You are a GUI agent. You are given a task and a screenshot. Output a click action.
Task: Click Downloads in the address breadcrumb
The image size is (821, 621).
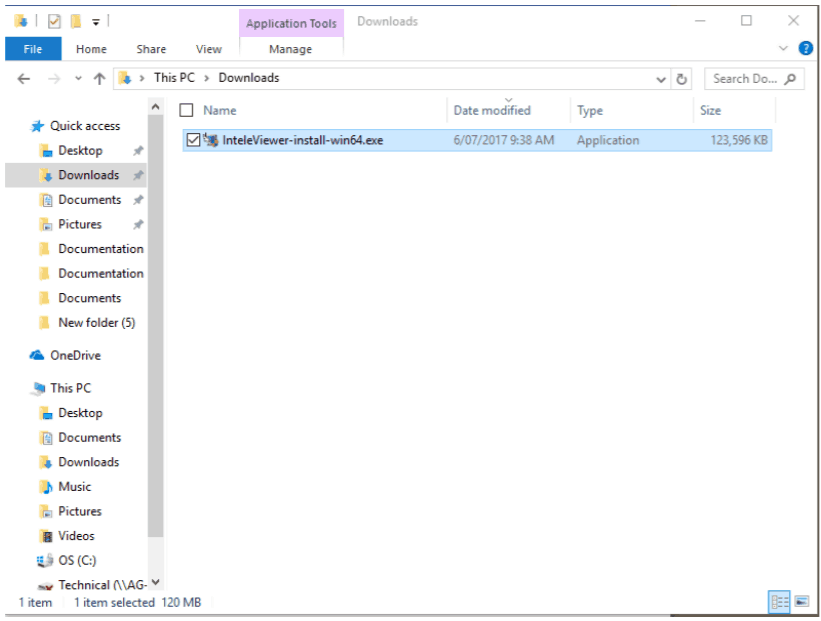pyautogui.click(x=249, y=78)
